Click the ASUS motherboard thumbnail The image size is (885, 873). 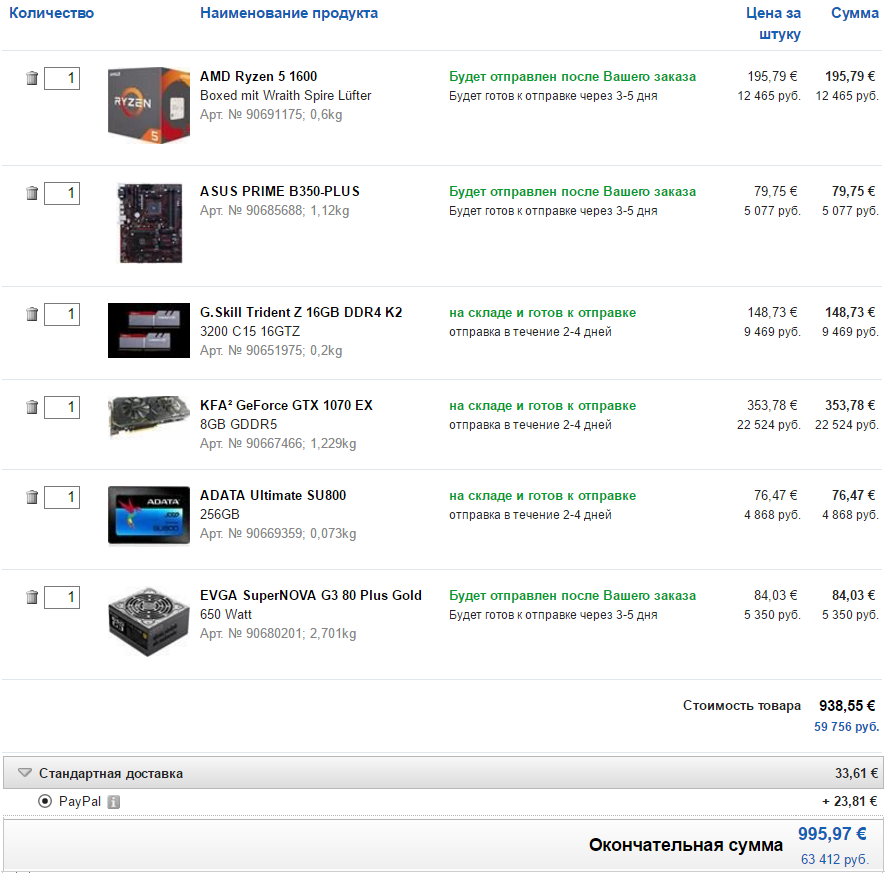tap(150, 223)
